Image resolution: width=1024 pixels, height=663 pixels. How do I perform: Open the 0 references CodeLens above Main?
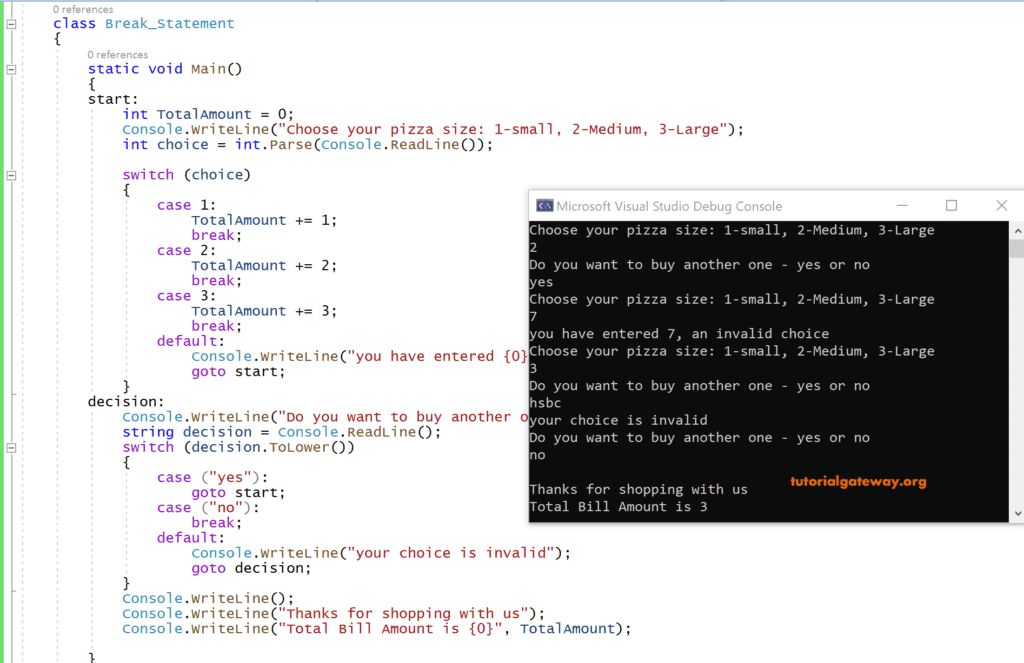tap(118, 54)
